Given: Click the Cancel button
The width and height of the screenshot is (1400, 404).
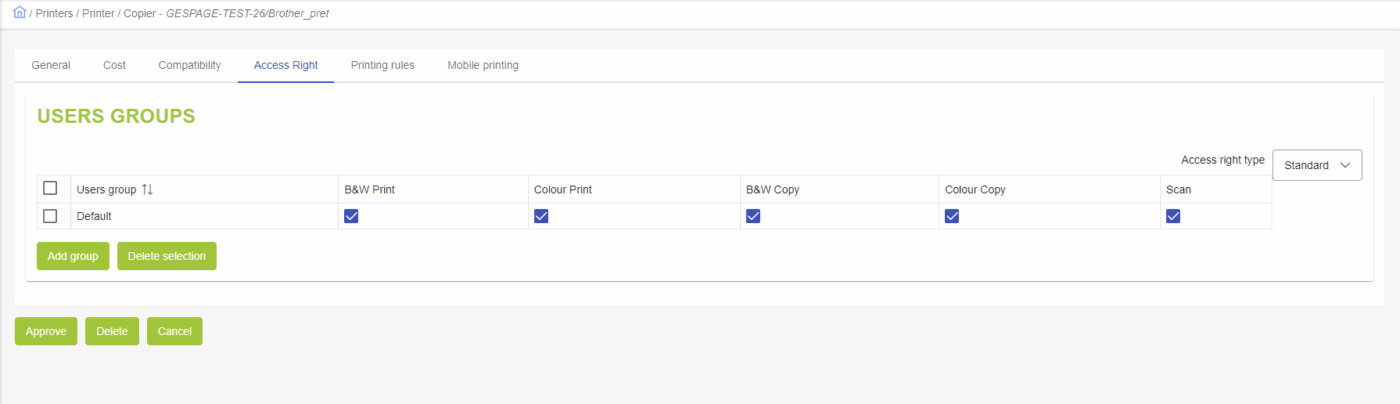Looking at the screenshot, I should [174, 331].
